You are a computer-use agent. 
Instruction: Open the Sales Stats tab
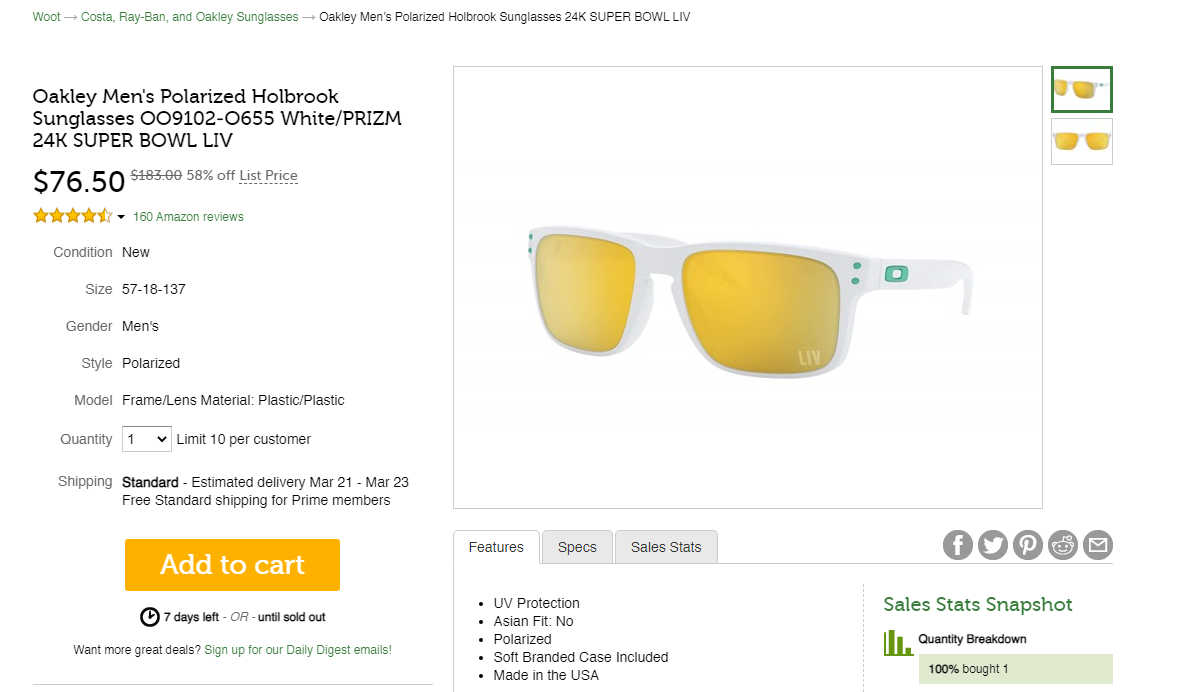(666, 547)
